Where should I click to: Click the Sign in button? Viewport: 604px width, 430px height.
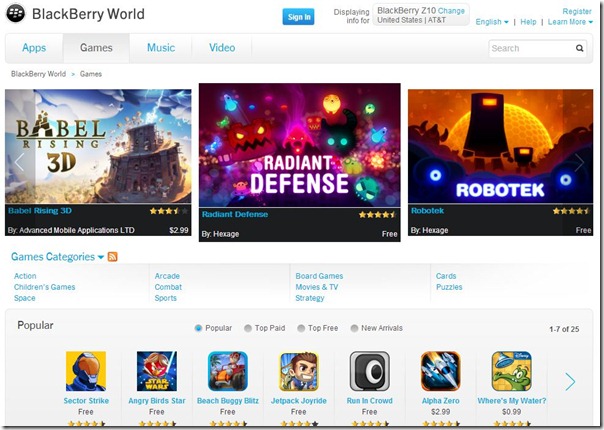[298, 17]
